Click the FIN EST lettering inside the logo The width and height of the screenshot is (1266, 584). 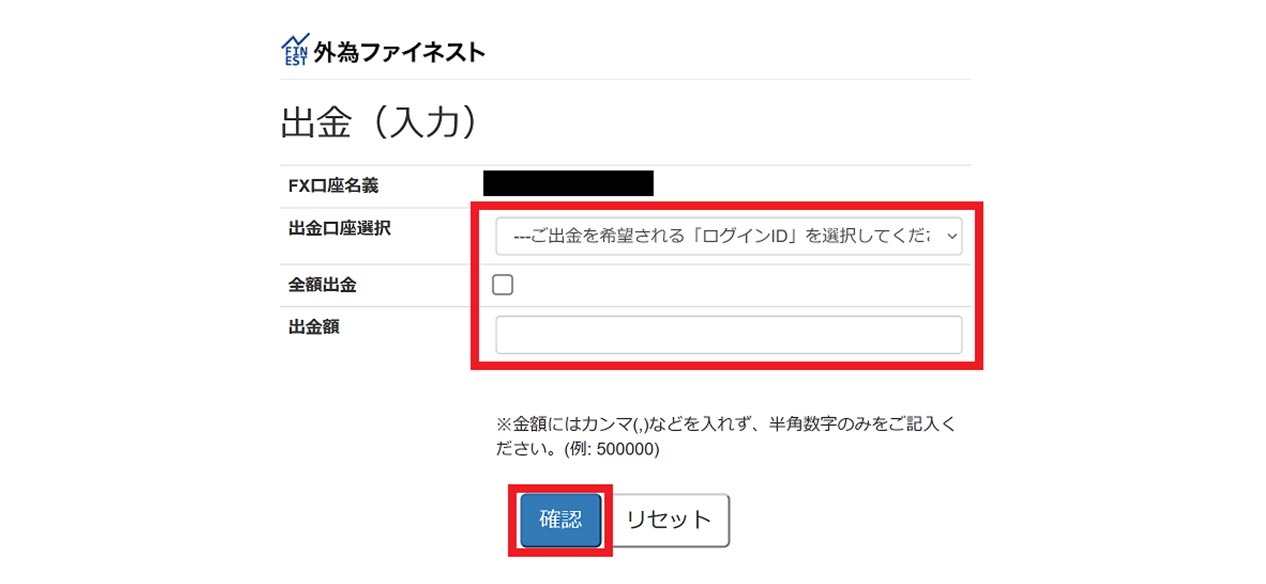[295, 57]
